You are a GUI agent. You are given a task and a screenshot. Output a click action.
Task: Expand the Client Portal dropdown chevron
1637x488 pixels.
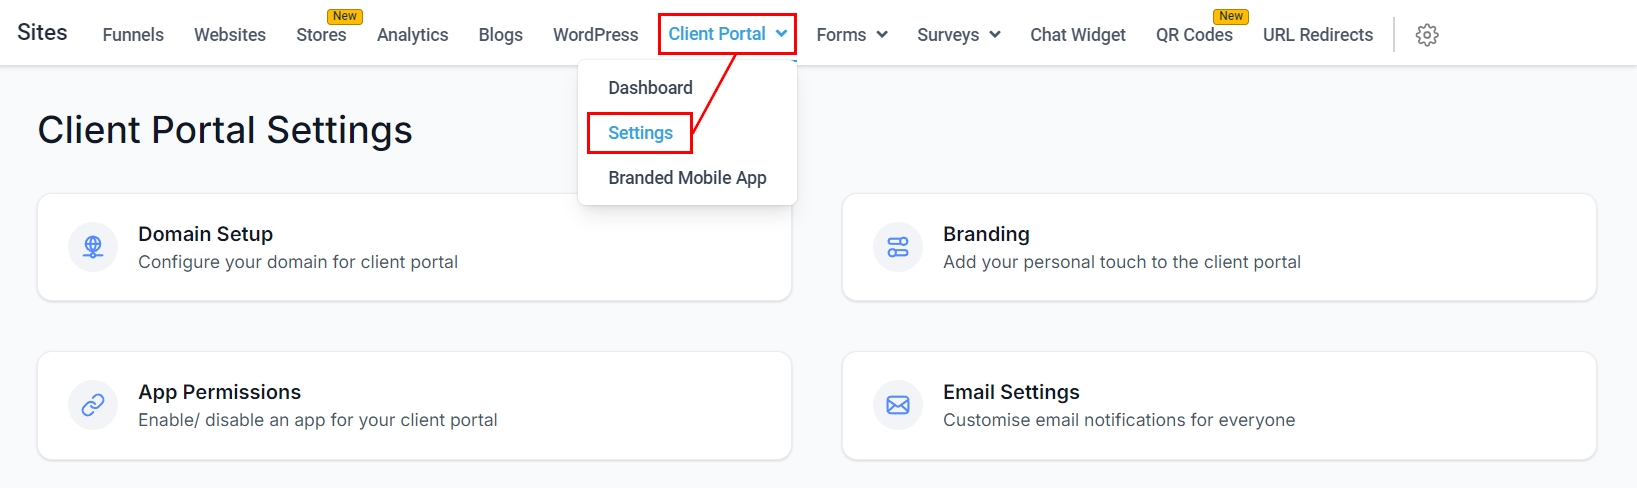click(x=781, y=33)
